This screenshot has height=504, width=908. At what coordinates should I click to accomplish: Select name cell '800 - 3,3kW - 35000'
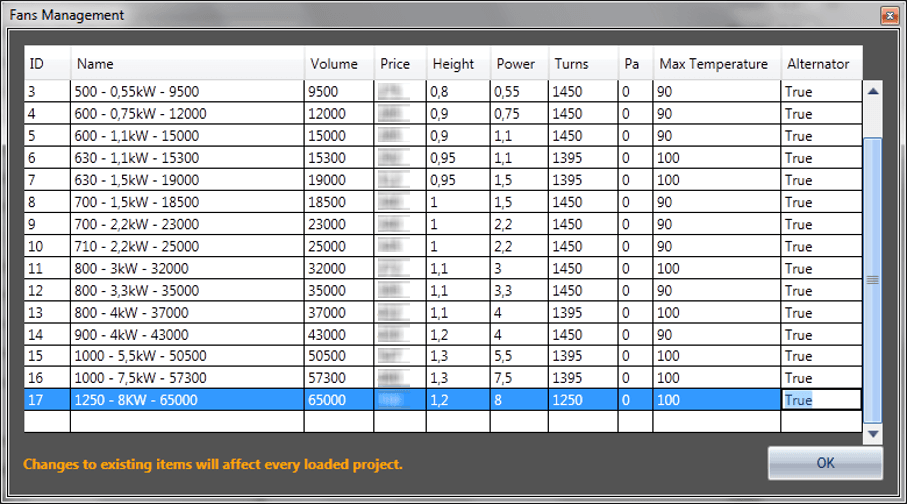(x=187, y=290)
